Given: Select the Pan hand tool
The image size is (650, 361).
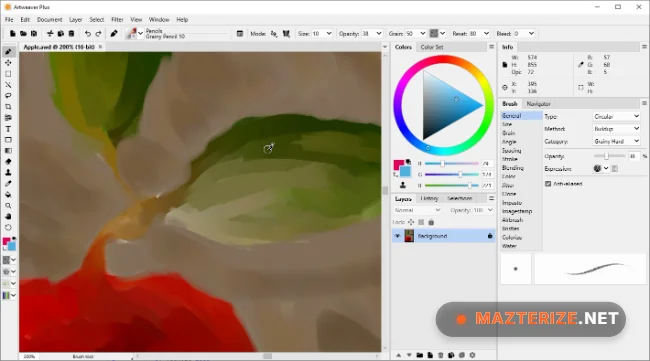Looking at the screenshot, I should (x=8, y=216).
